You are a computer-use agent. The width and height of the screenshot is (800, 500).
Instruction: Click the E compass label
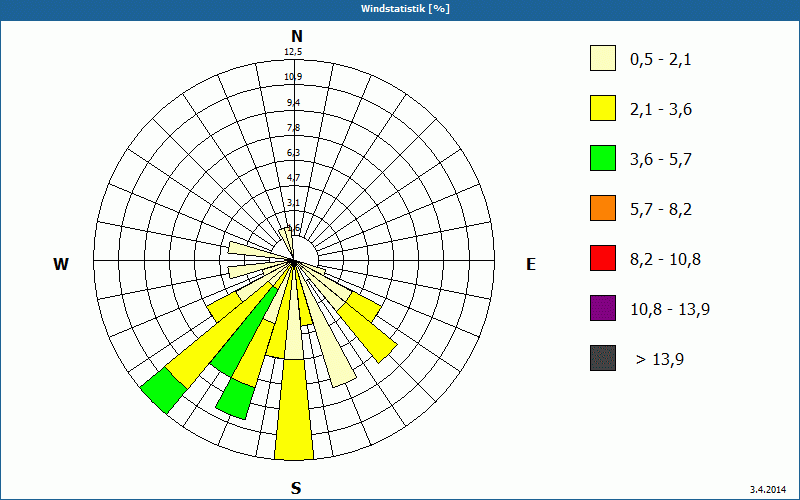531,264
